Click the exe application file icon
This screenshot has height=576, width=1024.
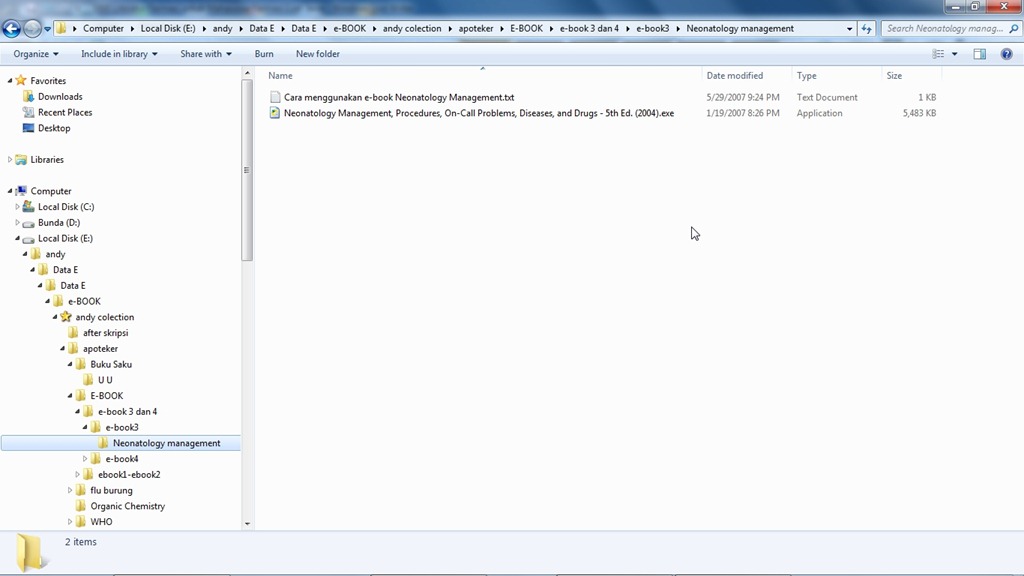tap(275, 113)
